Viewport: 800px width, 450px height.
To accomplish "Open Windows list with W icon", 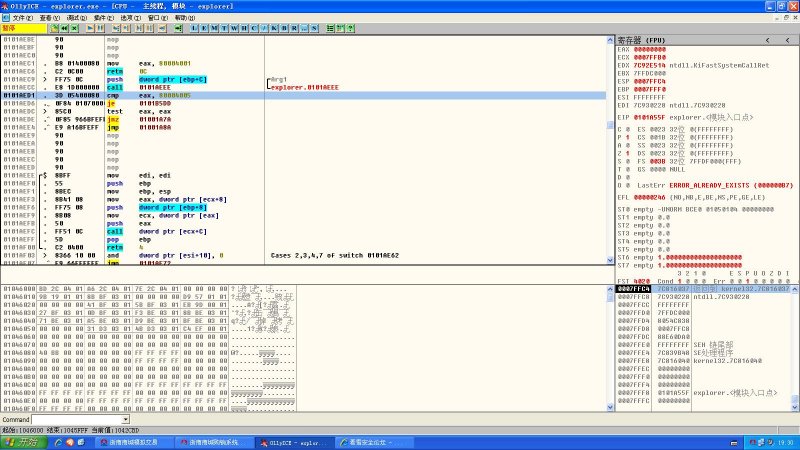I will [234, 28].
